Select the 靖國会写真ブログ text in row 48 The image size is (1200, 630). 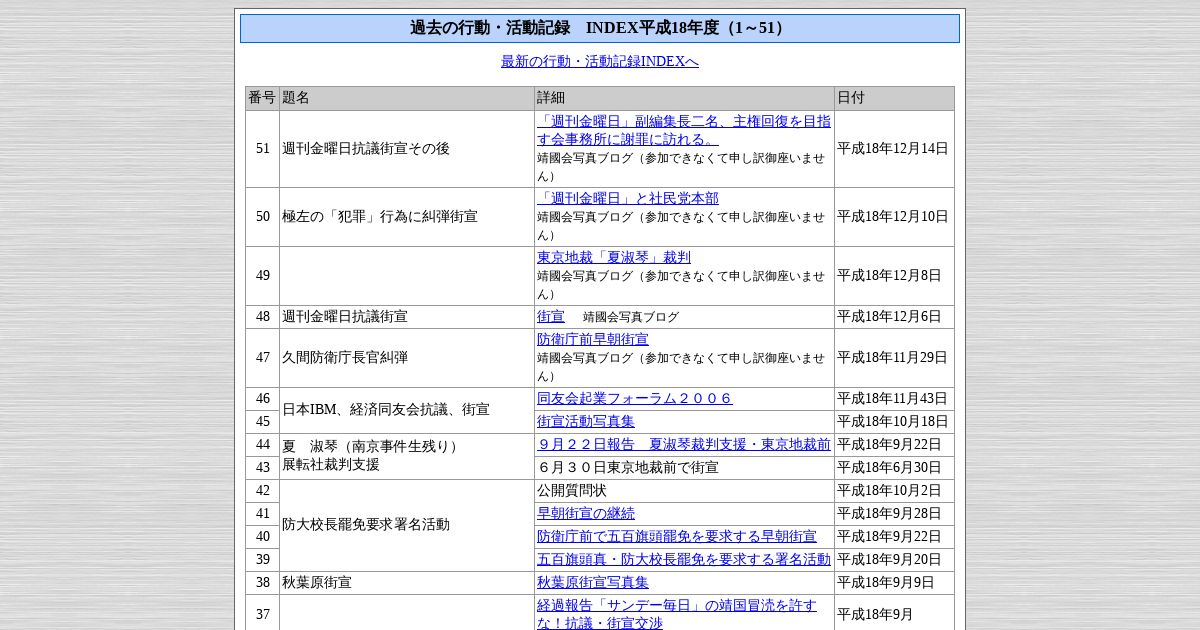tap(631, 317)
